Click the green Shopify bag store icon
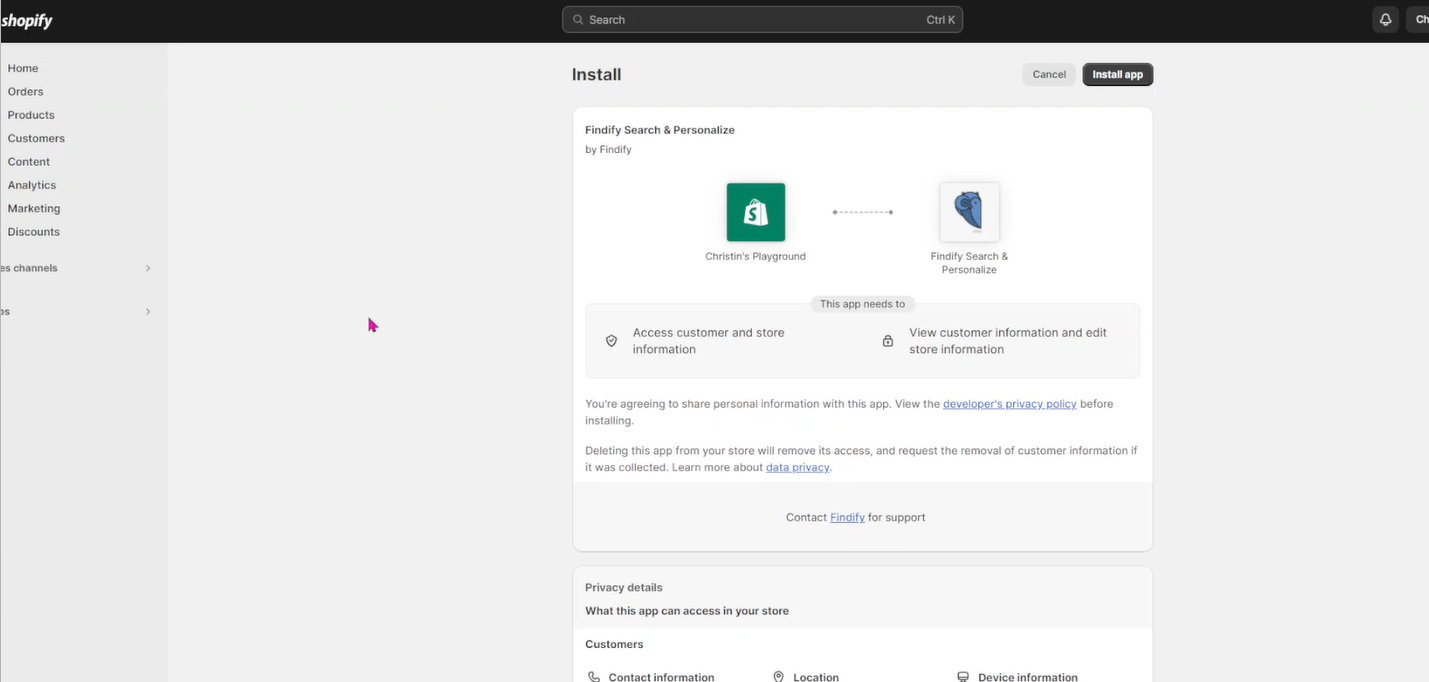1429x682 pixels. (x=756, y=212)
